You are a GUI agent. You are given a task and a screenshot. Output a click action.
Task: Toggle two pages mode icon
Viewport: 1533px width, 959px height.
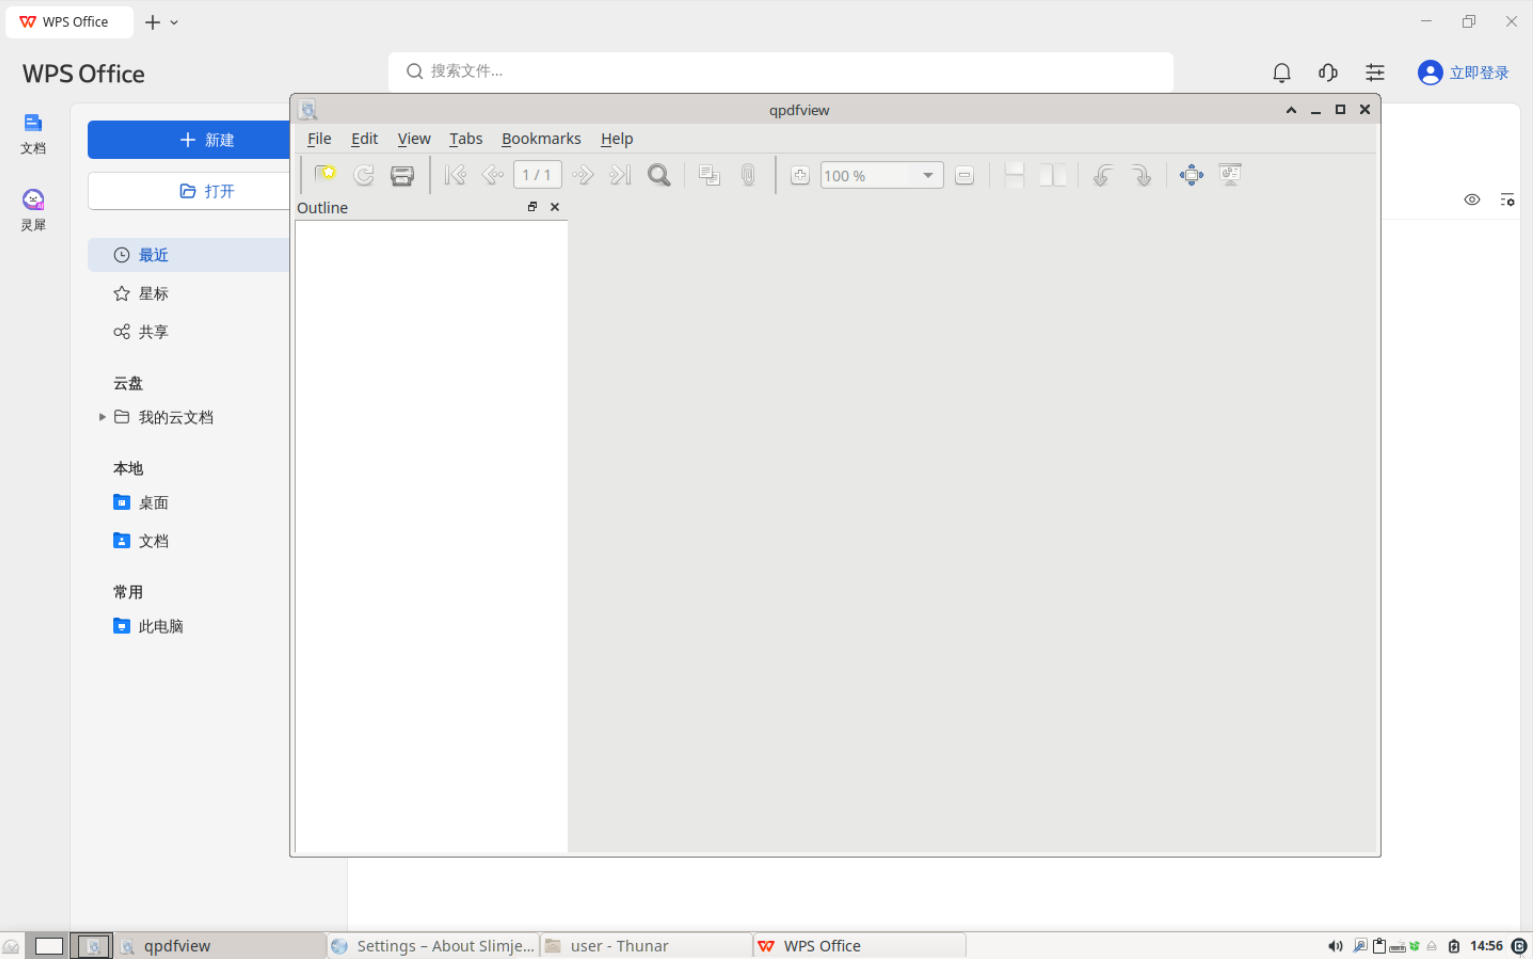(1052, 175)
